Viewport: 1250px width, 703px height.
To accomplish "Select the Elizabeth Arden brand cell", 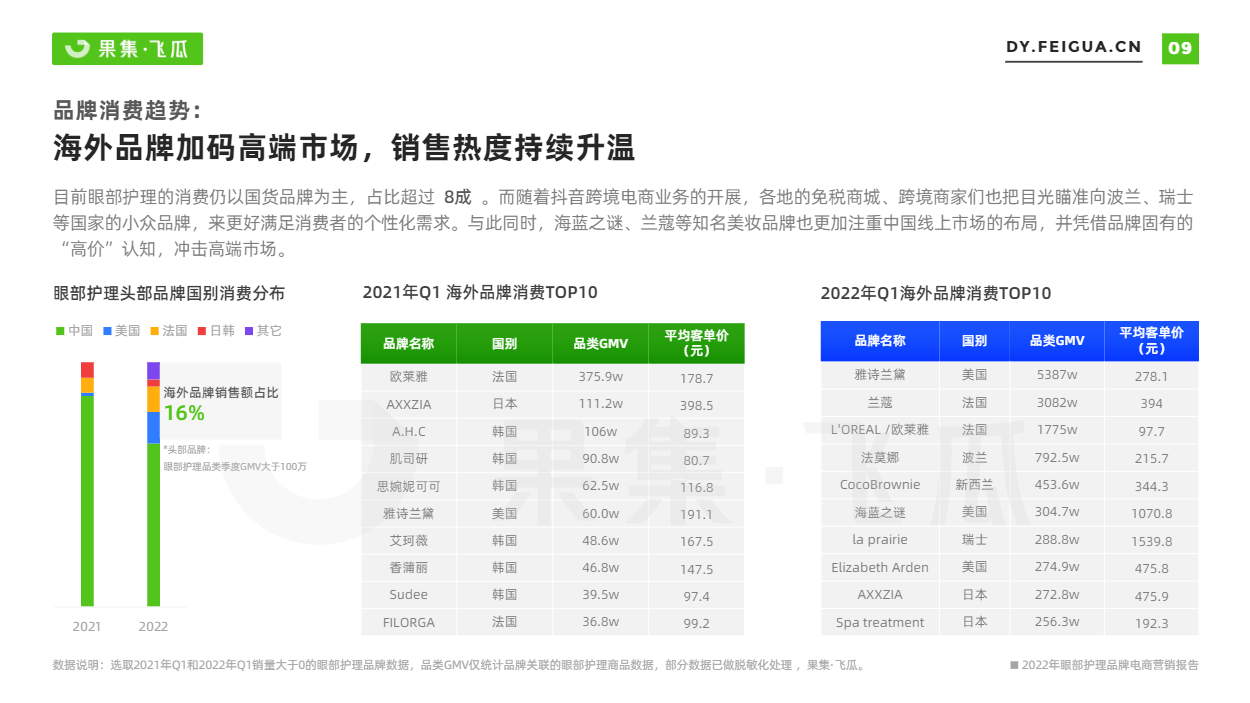I will (x=880, y=567).
